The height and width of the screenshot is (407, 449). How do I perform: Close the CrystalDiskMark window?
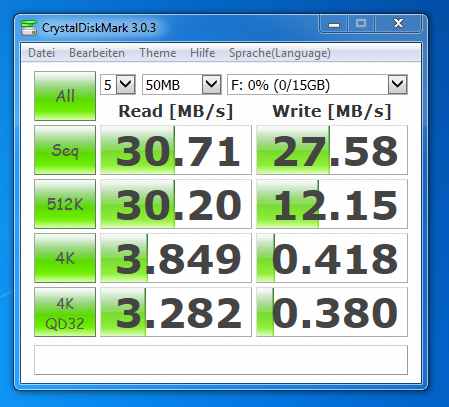click(x=399, y=24)
